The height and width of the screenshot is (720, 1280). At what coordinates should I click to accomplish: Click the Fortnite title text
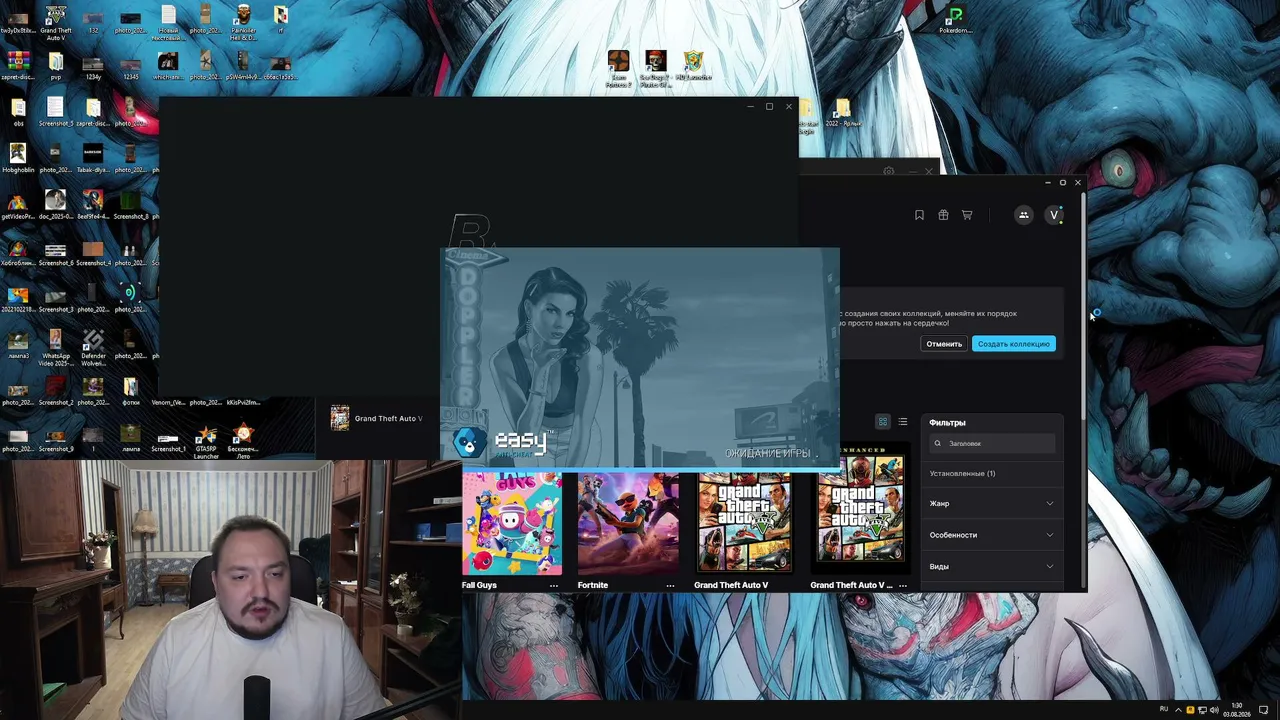pos(593,585)
